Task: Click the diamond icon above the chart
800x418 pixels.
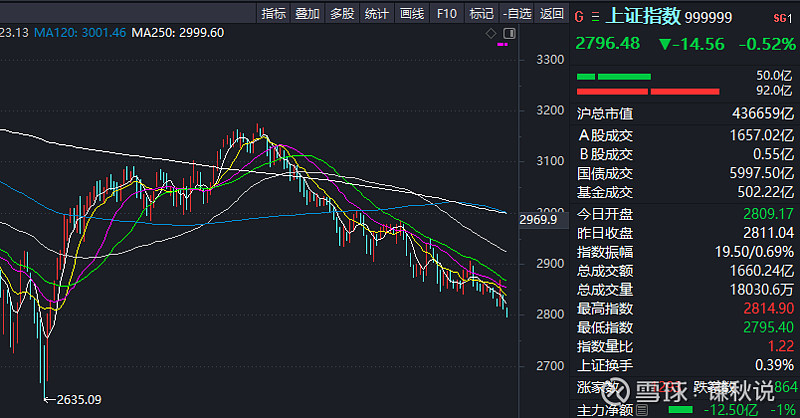Action: coord(491,34)
